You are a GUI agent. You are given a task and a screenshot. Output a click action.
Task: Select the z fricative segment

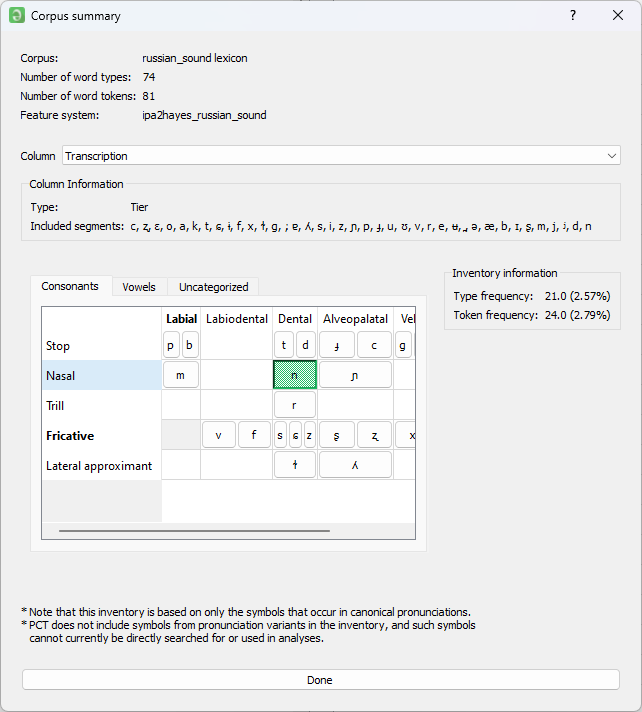tap(310, 435)
